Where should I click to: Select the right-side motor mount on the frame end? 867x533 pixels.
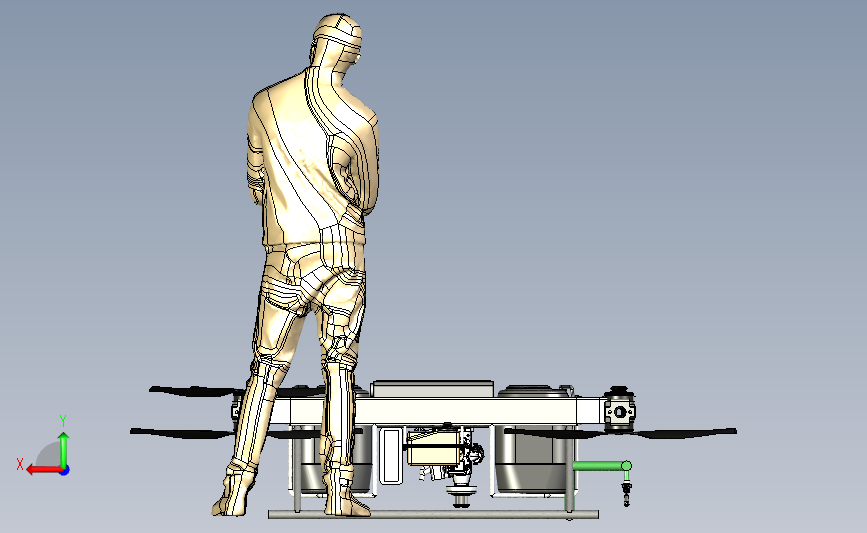619,410
